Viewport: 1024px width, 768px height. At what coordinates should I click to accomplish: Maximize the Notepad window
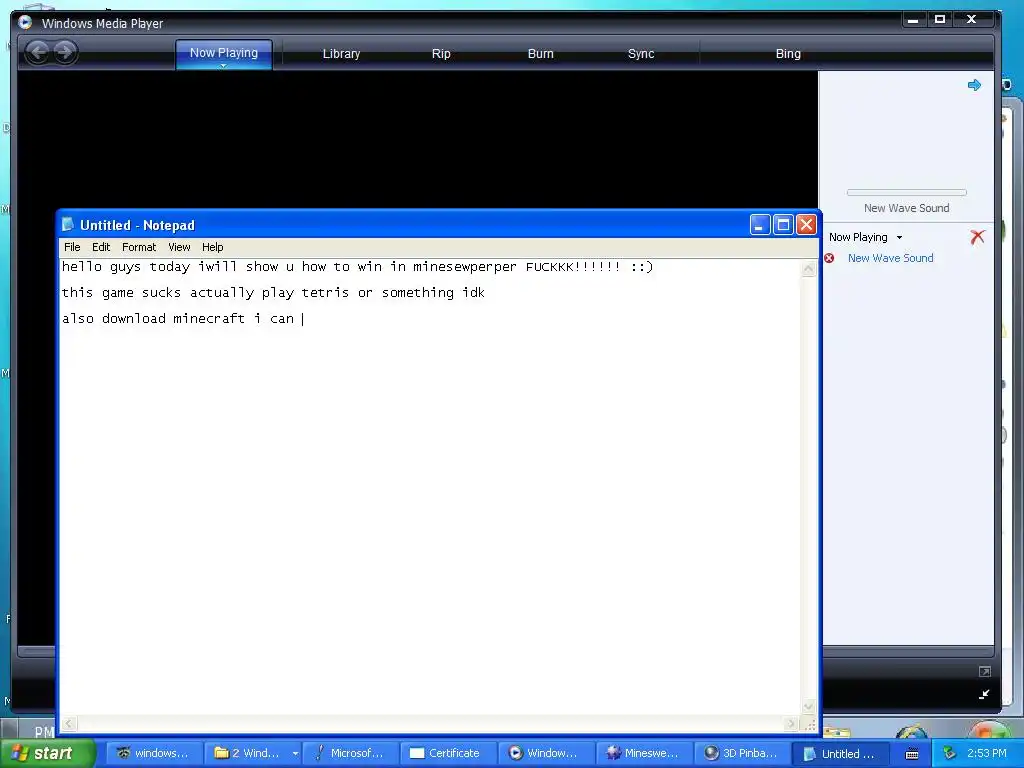point(783,225)
